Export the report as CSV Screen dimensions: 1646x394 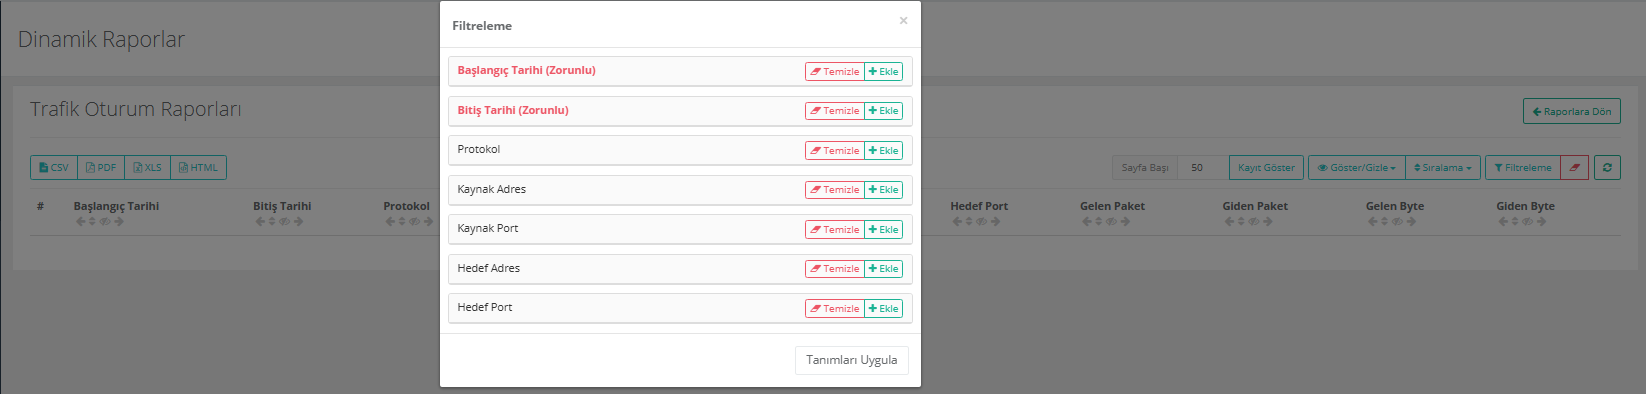coord(54,168)
